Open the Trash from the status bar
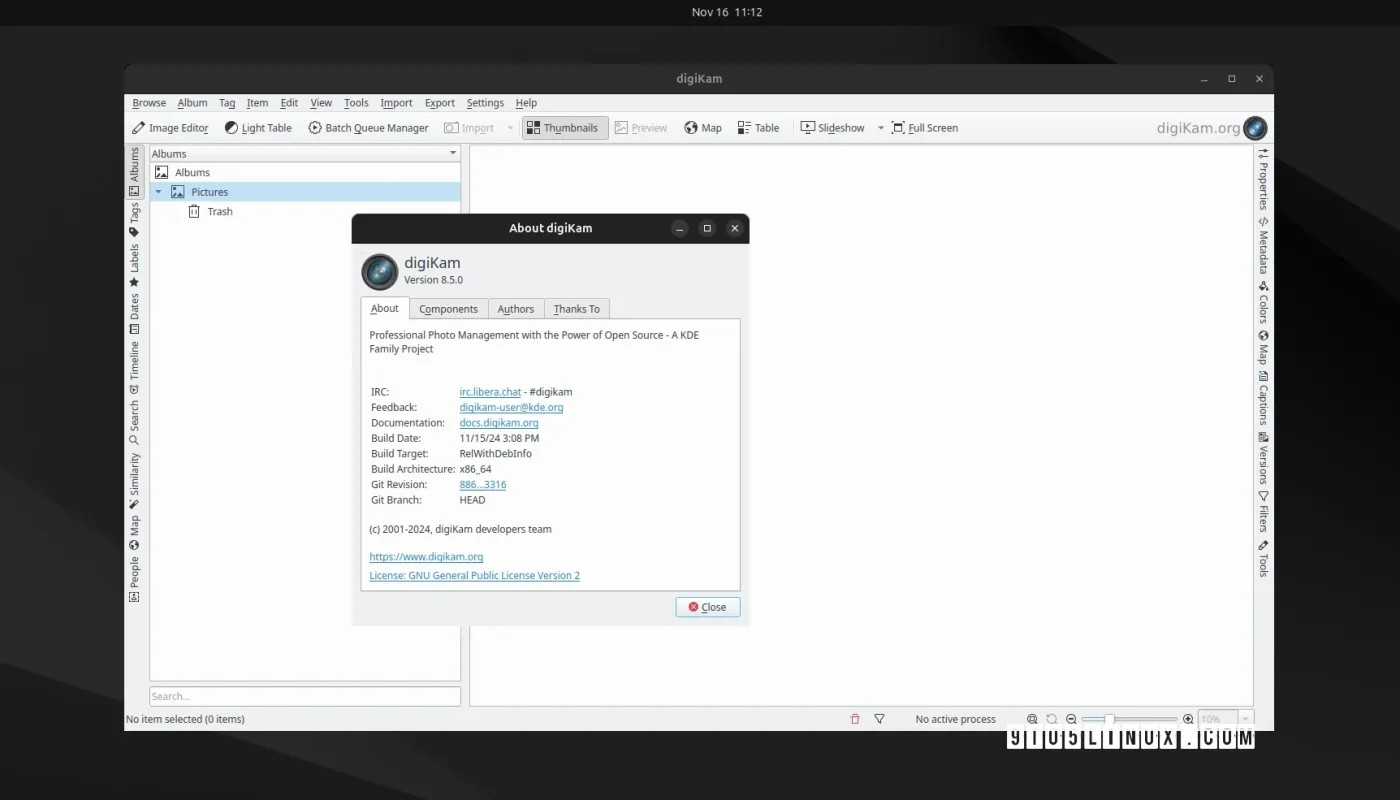This screenshot has height=800, width=1400. (x=855, y=718)
